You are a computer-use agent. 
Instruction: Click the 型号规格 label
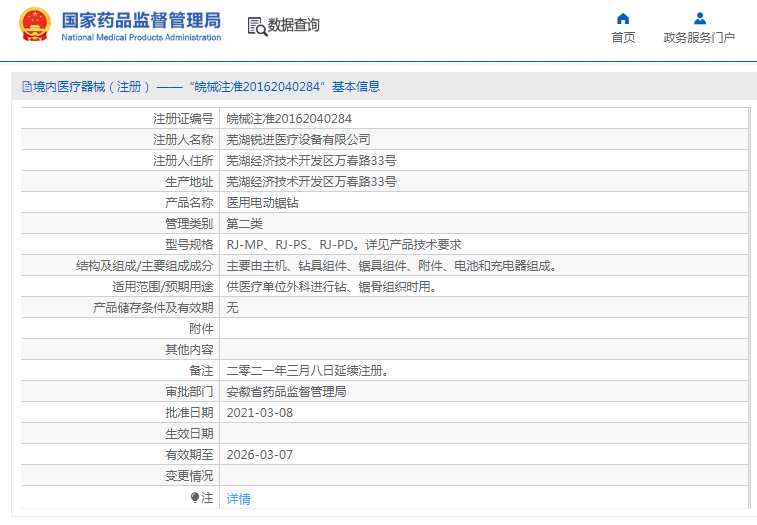pos(189,245)
